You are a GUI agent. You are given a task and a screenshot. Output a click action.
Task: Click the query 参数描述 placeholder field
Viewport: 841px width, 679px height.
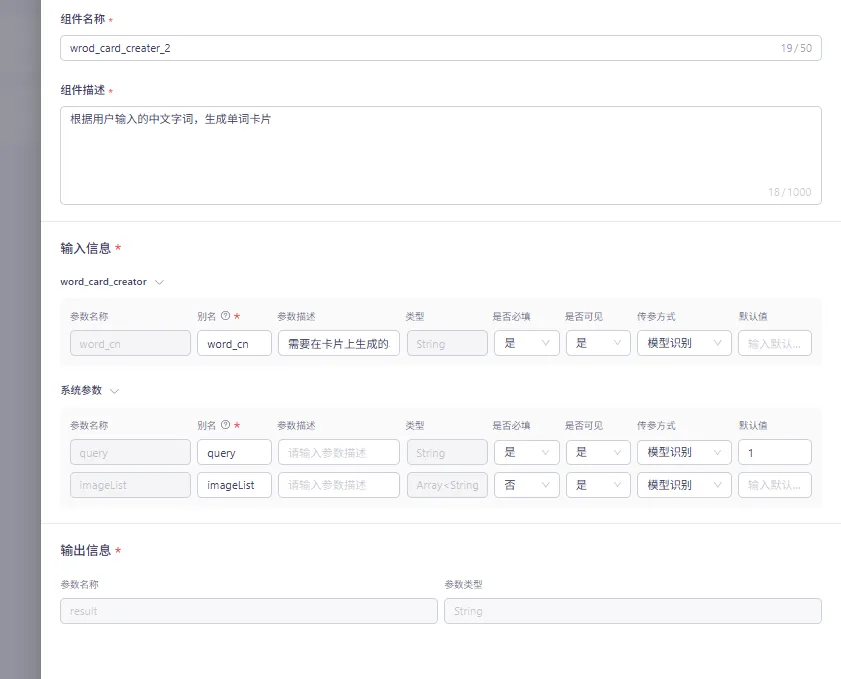pyautogui.click(x=339, y=452)
